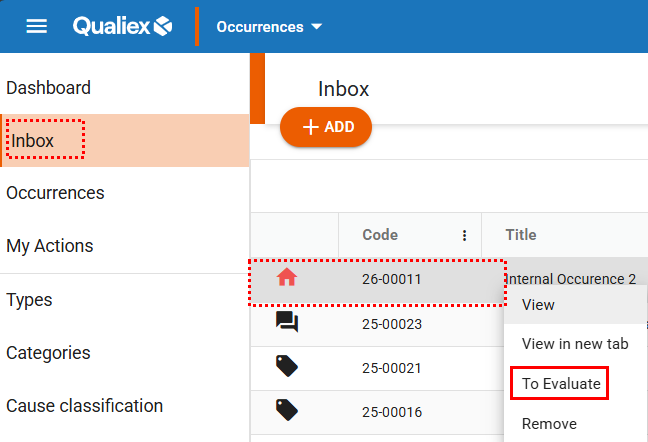648x442 pixels.
Task: Navigate to Types in the sidebar
Action: (x=30, y=300)
